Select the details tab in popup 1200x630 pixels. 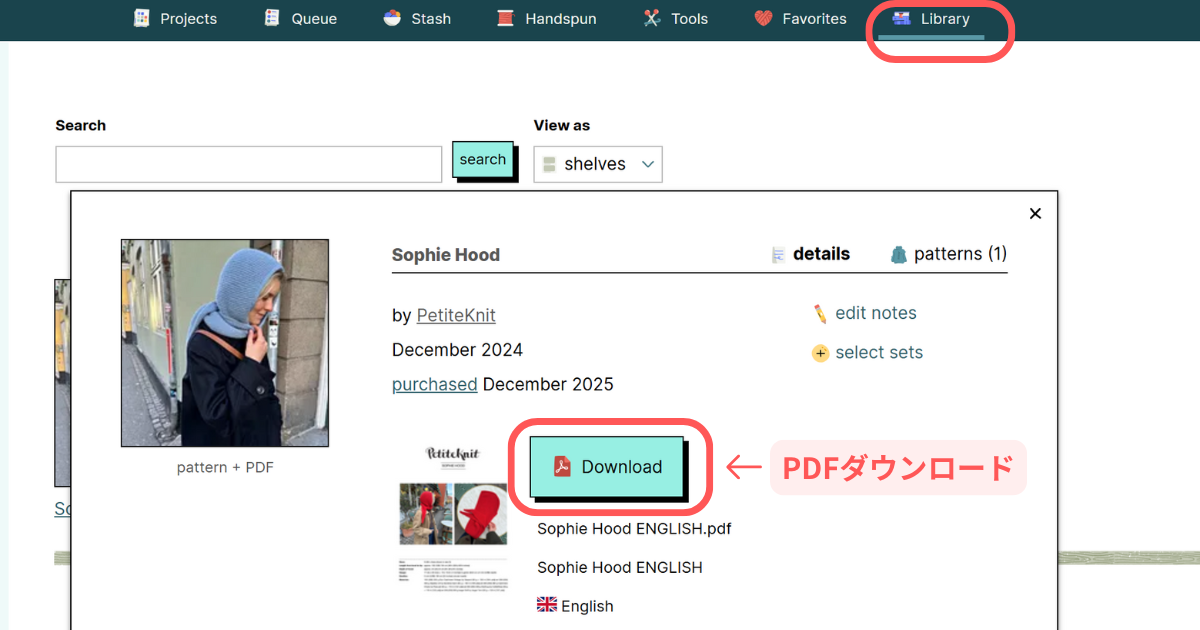[x=811, y=254]
